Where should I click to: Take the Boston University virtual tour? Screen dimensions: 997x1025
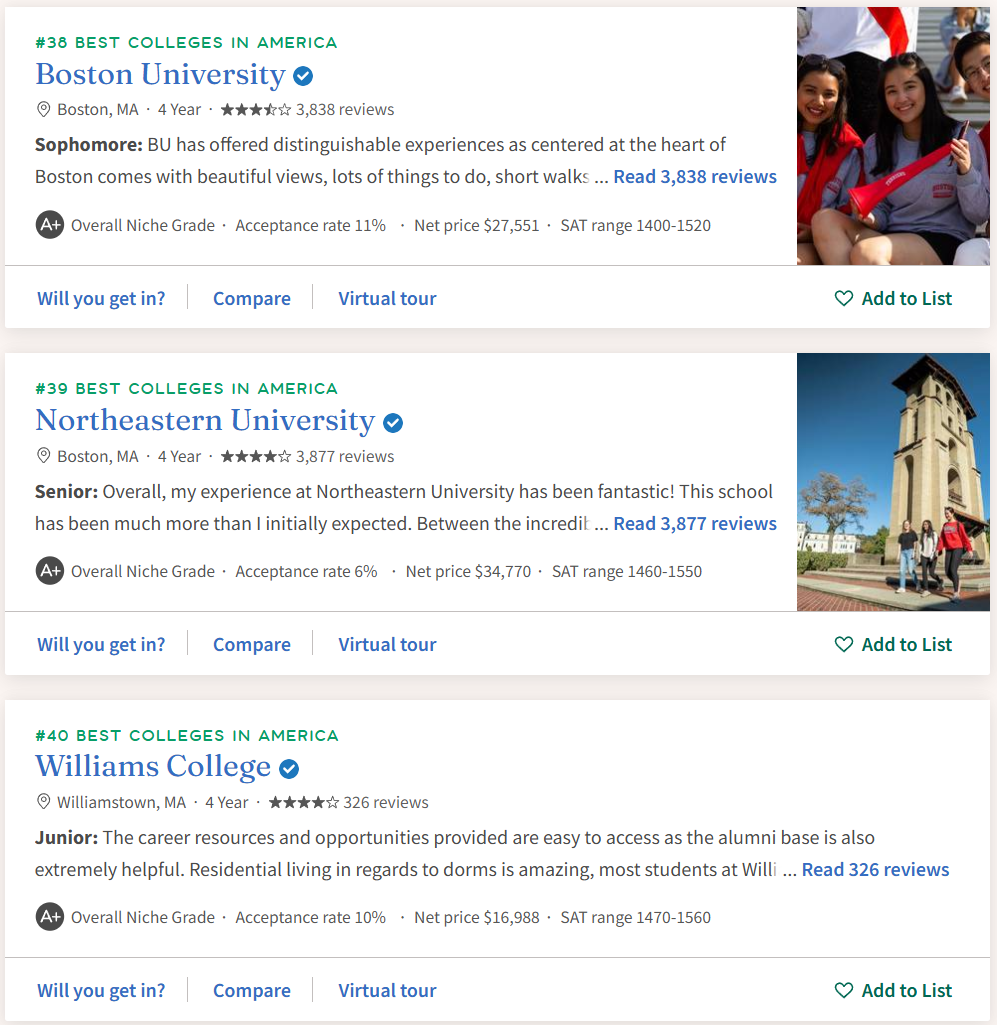tap(387, 298)
